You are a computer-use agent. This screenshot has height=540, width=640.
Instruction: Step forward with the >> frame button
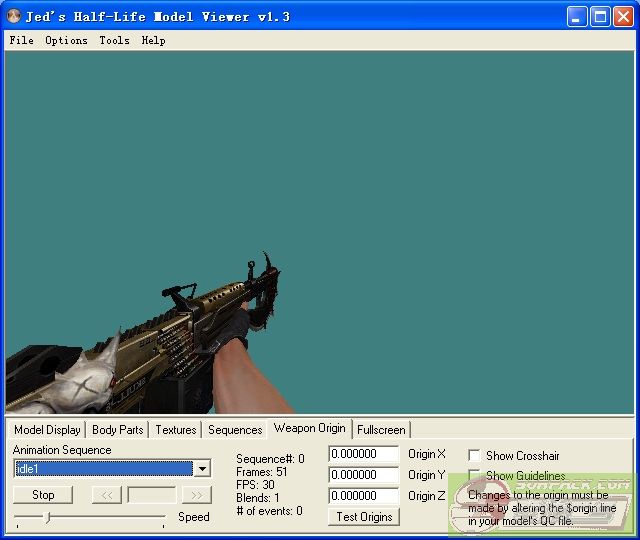197,495
